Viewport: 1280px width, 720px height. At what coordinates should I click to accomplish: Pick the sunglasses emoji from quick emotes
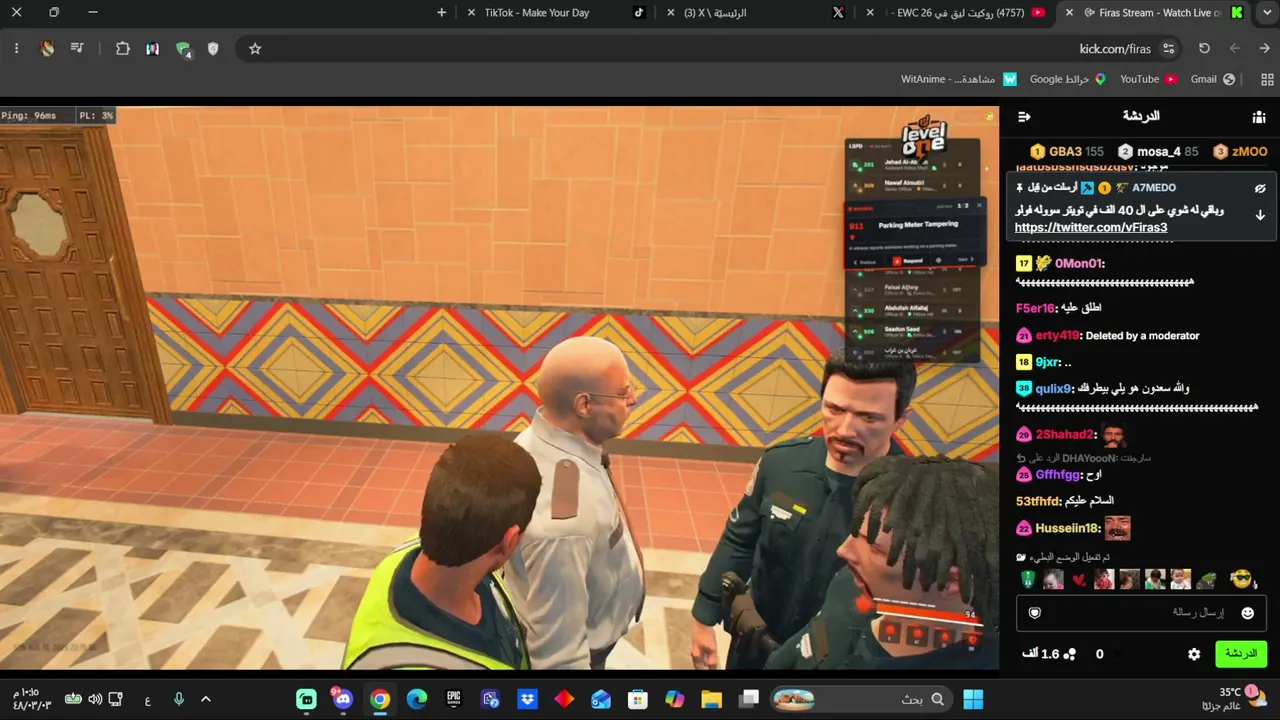coord(1241,579)
